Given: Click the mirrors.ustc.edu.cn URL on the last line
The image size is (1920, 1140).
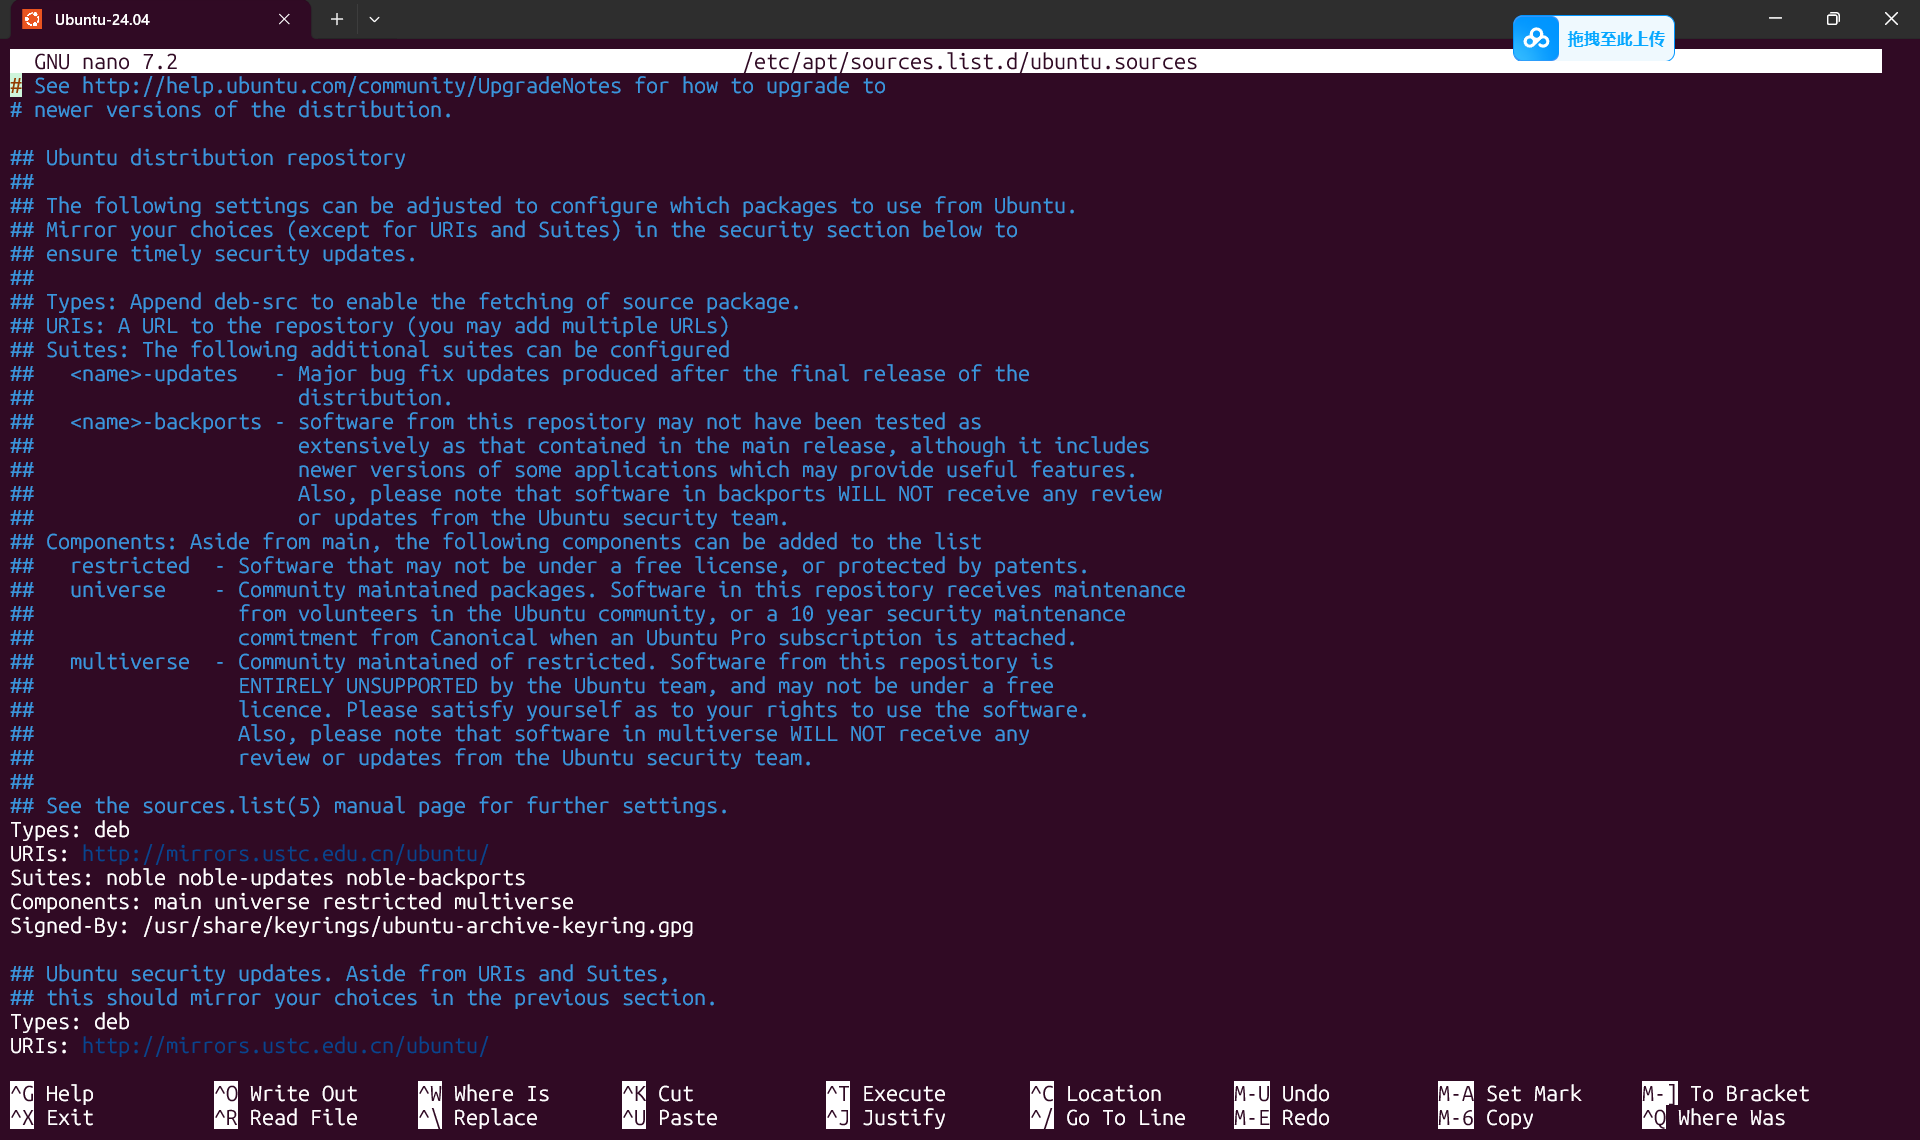Looking at the screenshot, I should [x=286, y=1046].
